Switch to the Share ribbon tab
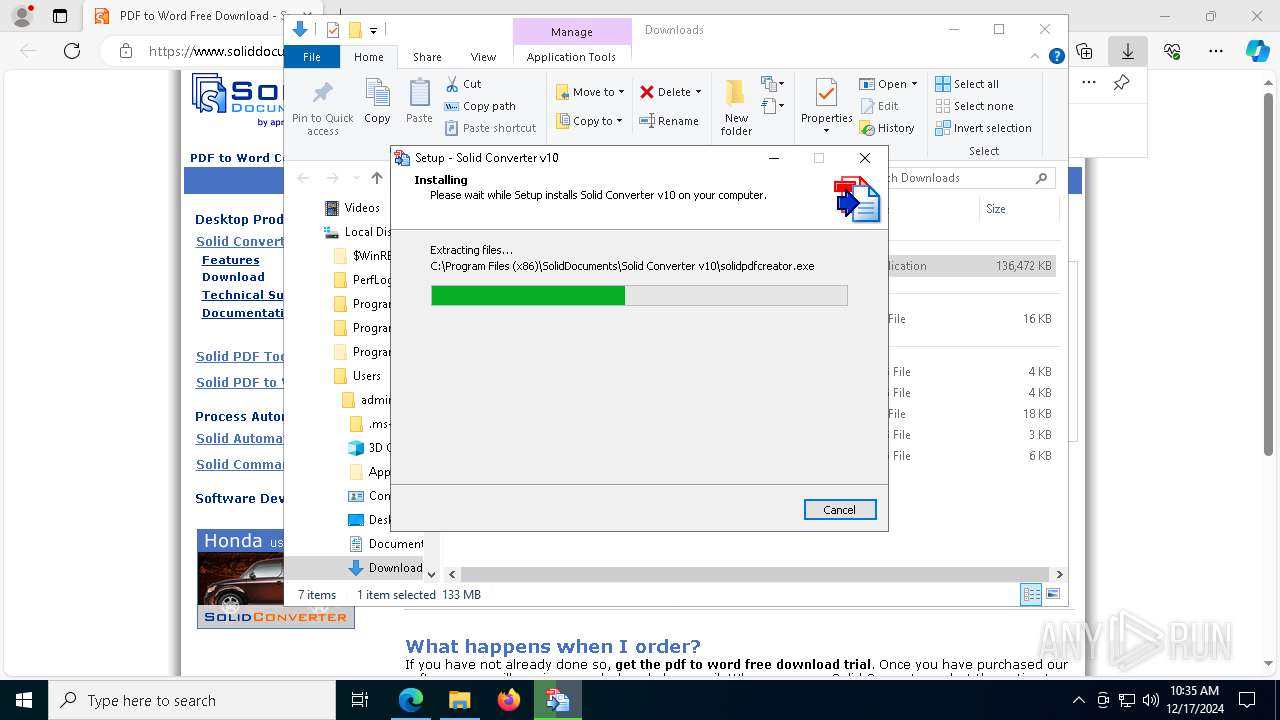Viewport: 1280px width, 720px height. pos(427,57)
